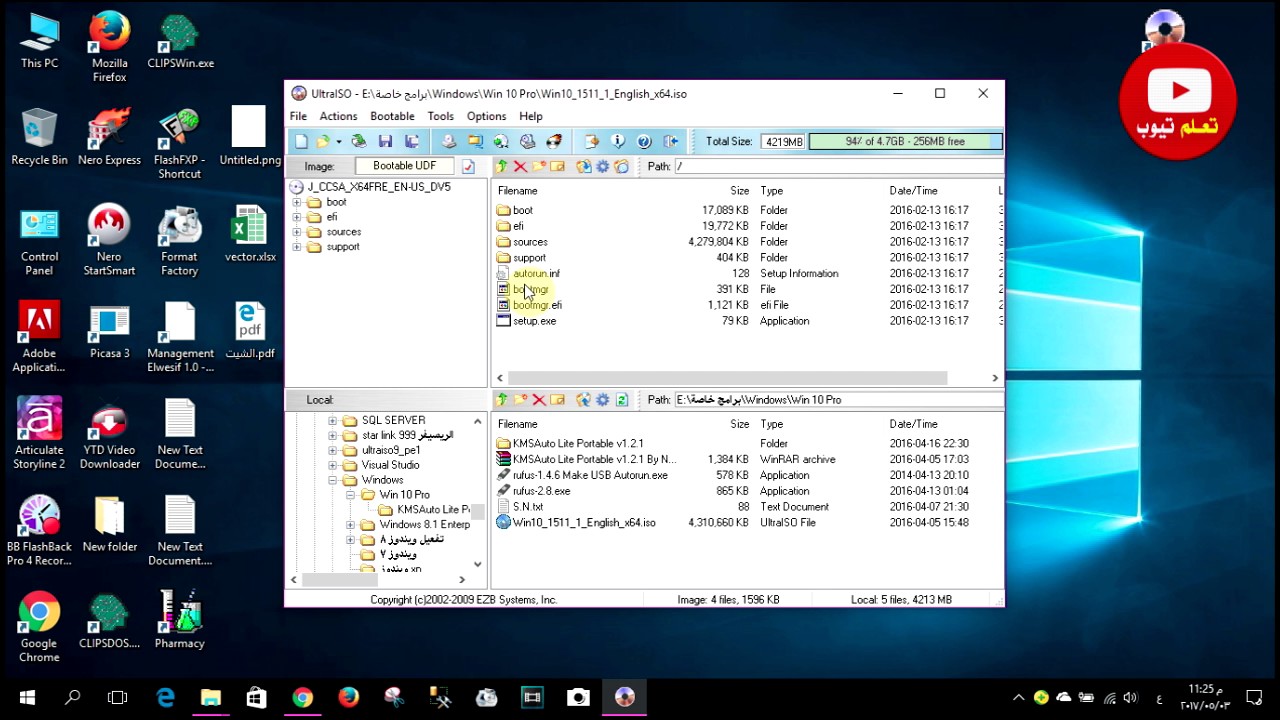Select Win10_1511_1_English_x64.iso in local list
This screenshot has width=1280, height=720.
click(584, 523)
